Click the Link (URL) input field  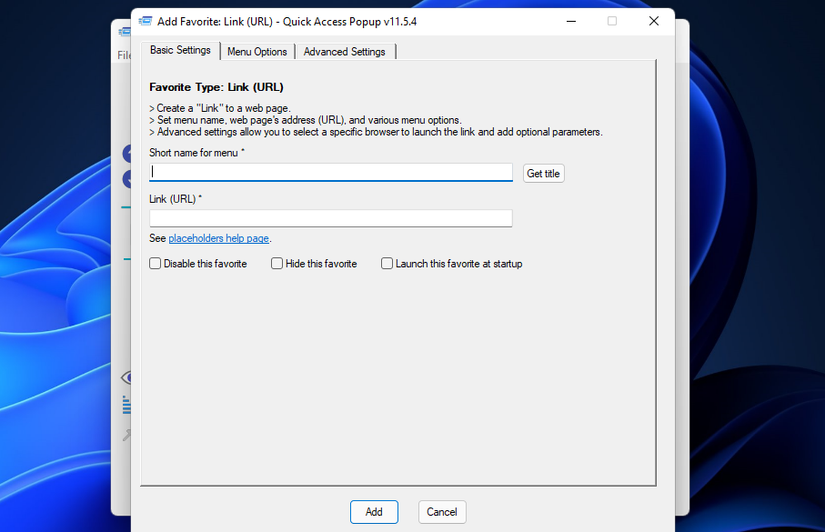[x=330, y=218]
